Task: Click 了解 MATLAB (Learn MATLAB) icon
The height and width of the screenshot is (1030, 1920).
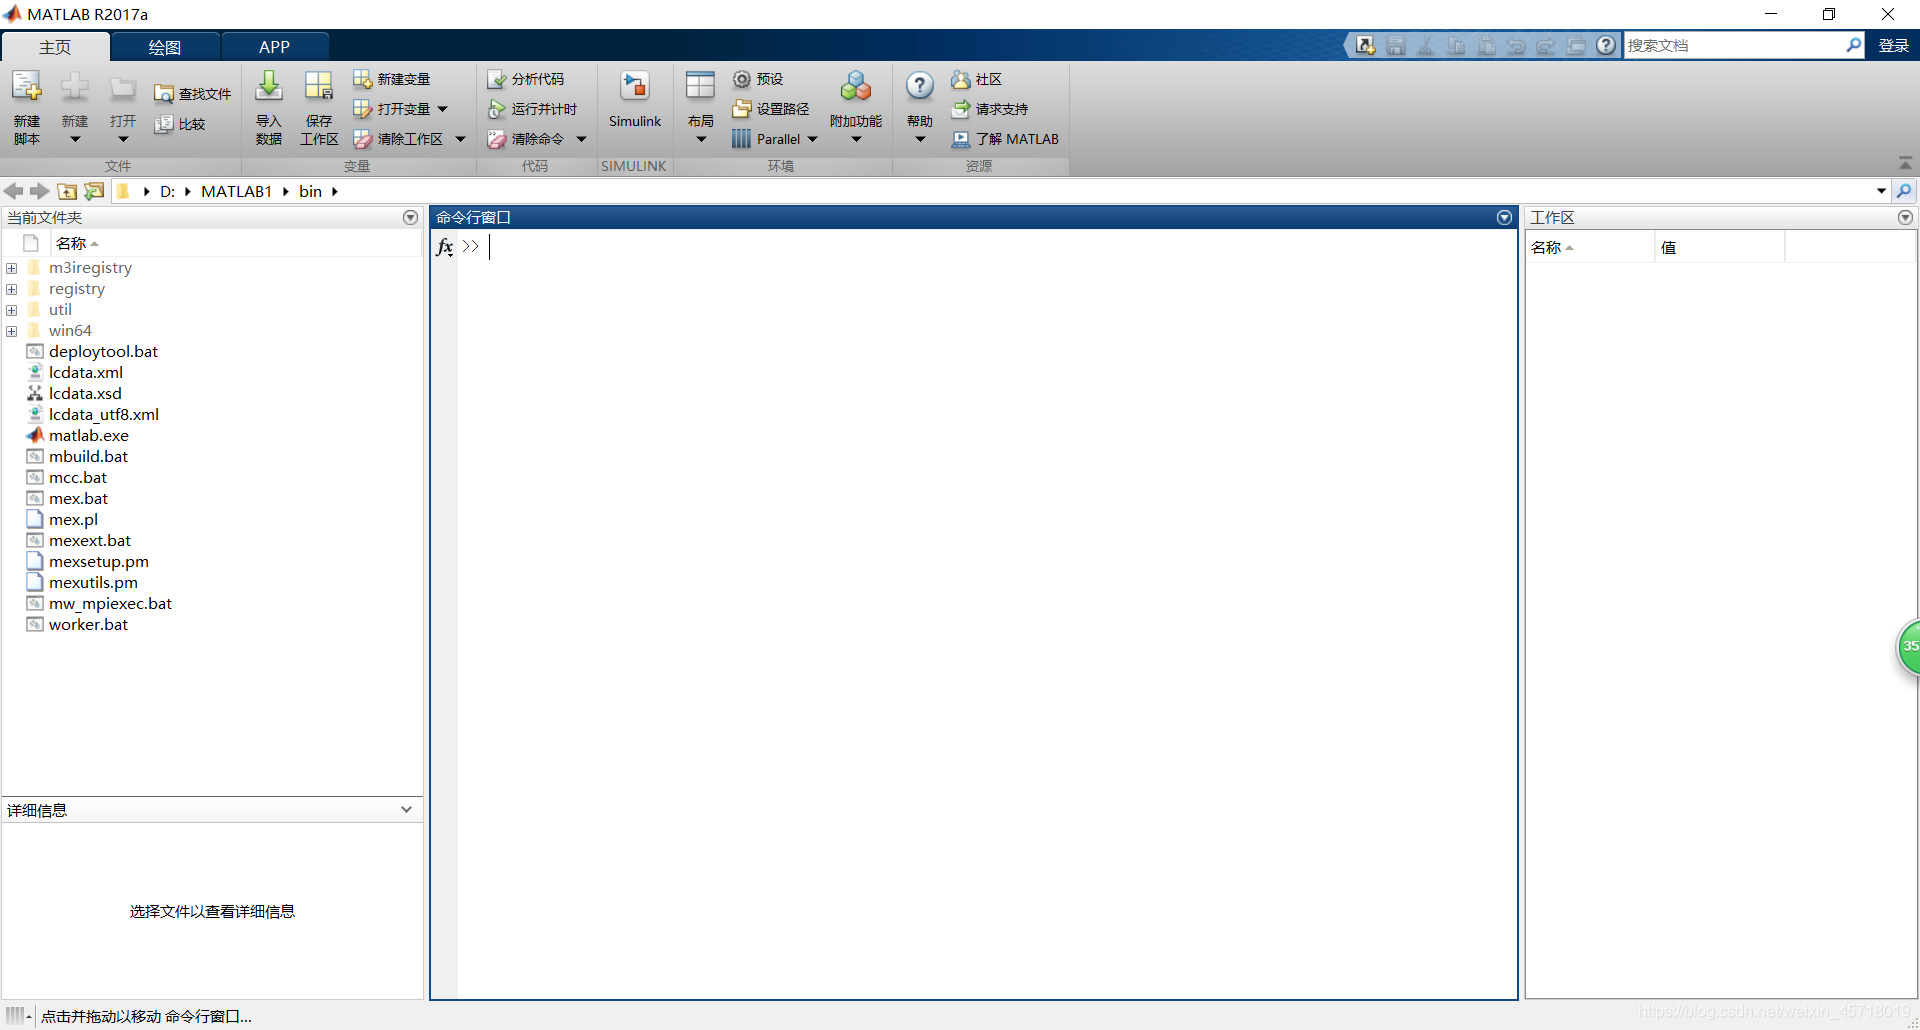Action: click(x=961, y=139)
